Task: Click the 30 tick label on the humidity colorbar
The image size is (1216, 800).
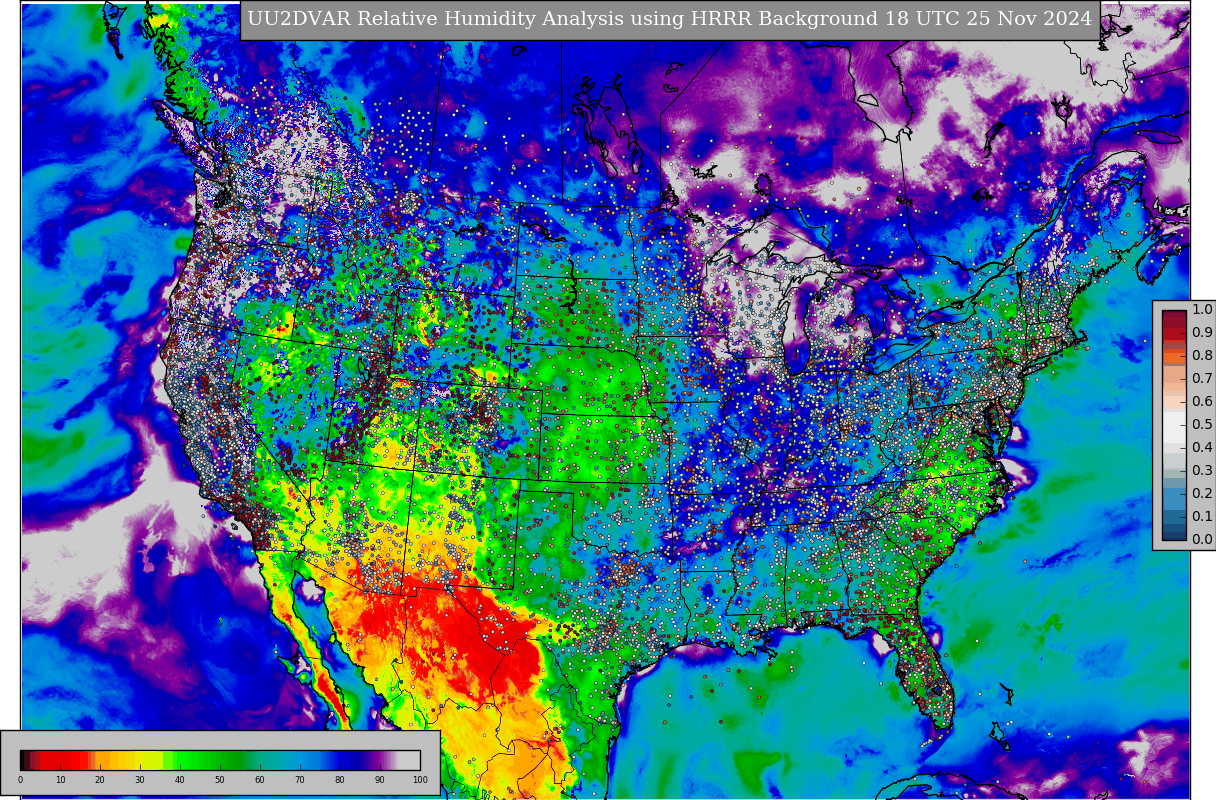Action: [140, 780]
